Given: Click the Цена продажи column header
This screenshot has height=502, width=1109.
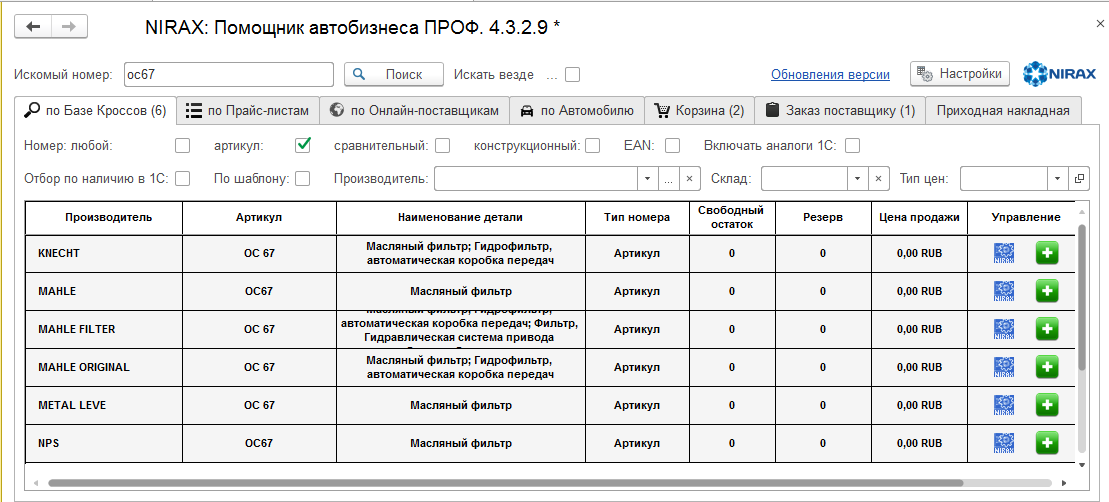Looking at the screenshot, I should tap(919, 218).
